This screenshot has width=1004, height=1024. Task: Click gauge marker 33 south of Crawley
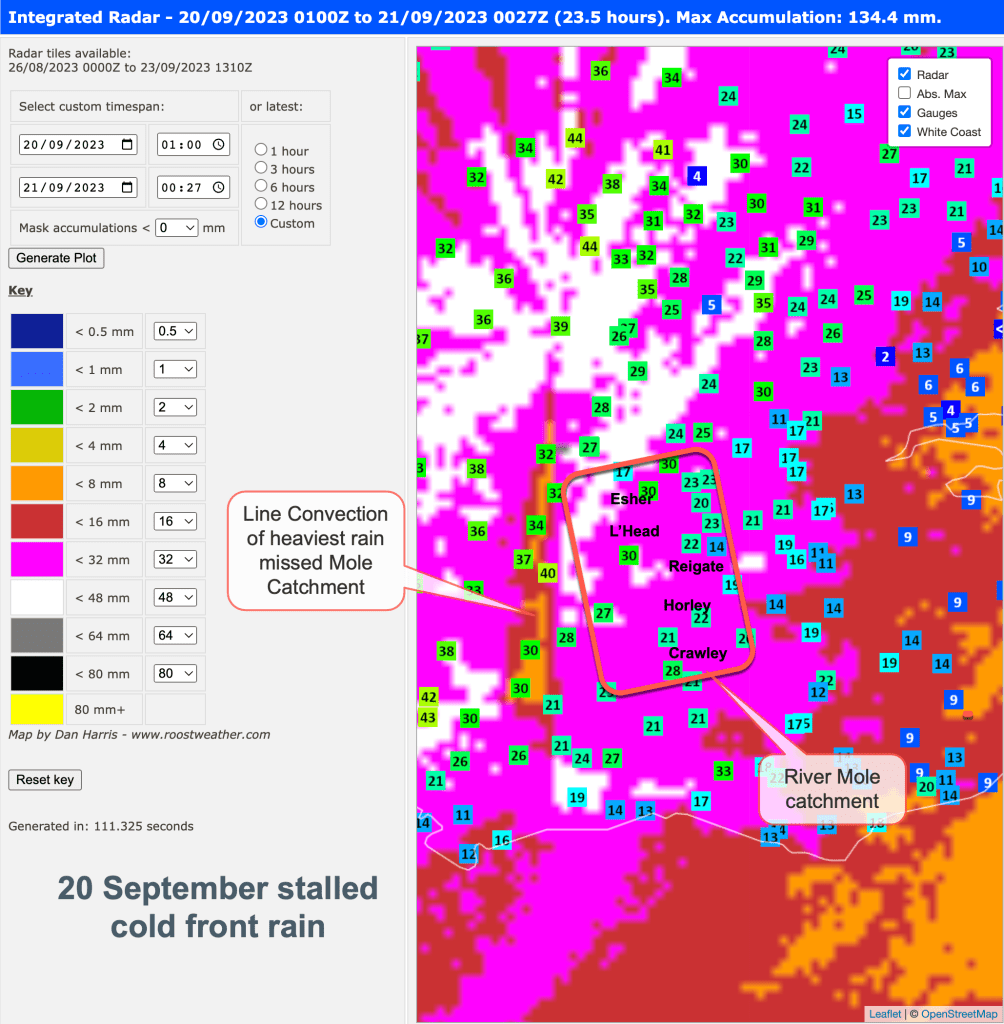[723, 771]
